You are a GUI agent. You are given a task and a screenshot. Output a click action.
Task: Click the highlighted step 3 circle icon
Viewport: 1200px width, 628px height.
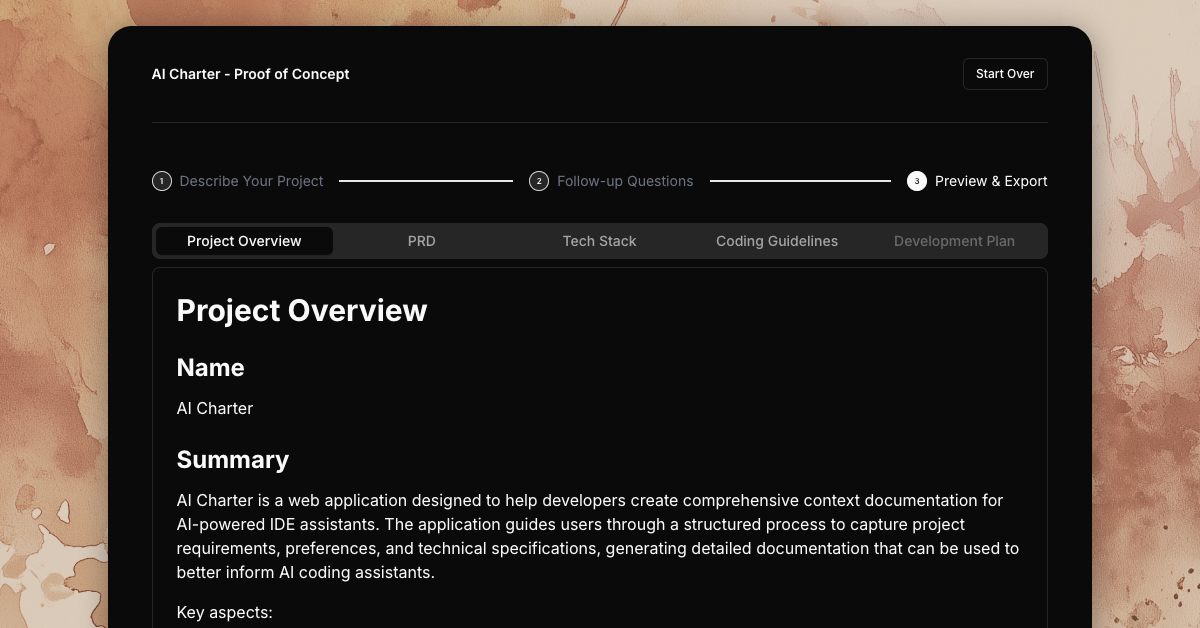coord(916,181)
